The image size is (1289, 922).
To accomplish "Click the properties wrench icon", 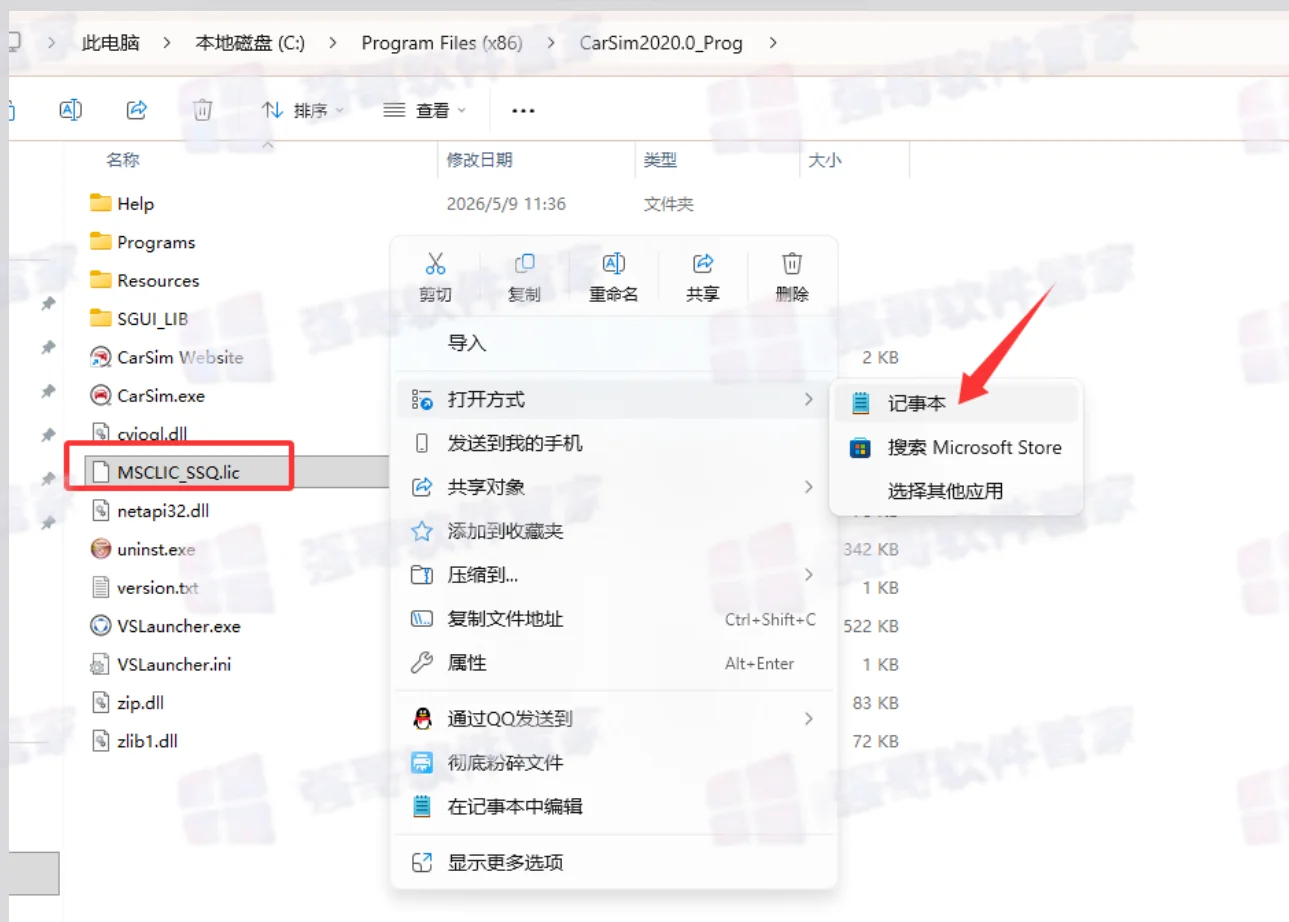I will pos(422,663).
